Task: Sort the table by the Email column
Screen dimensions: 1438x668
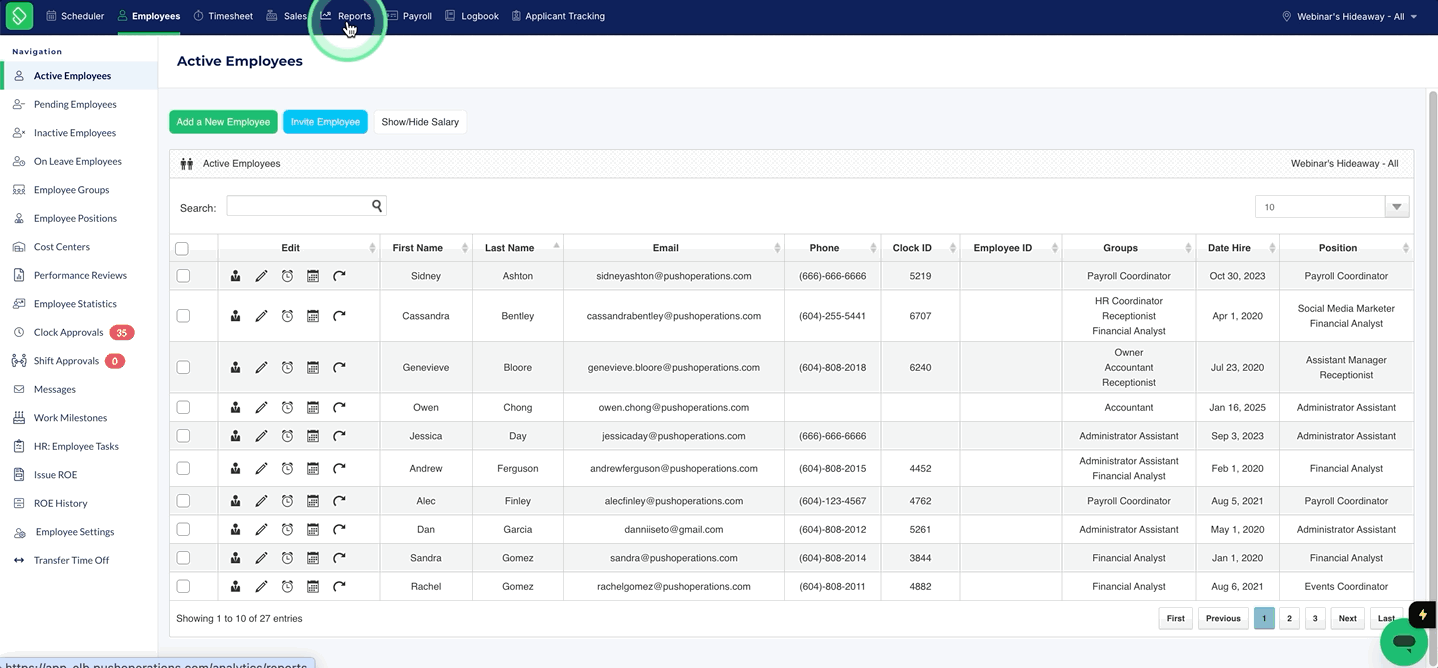Action: click(673, 248)
